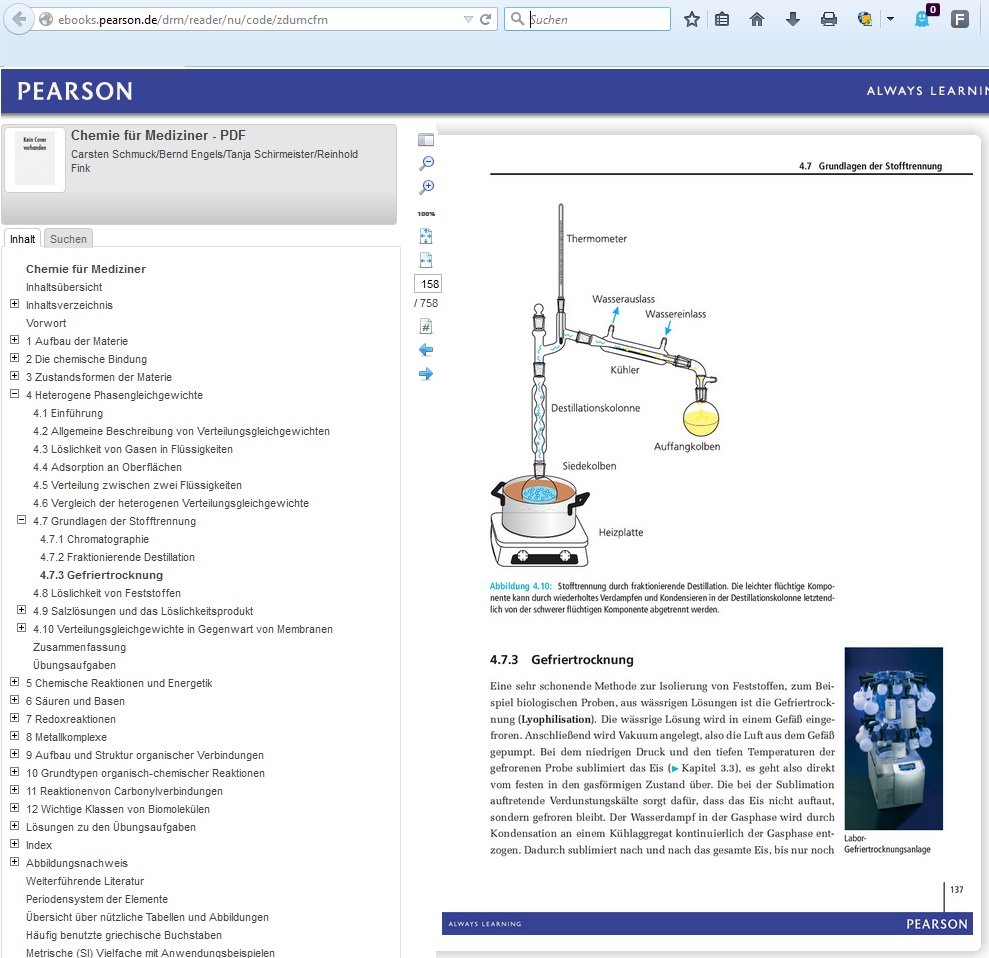The width and height of the screenshot is (989, 958).
Task: Expand section 4.9 Salzlösungen und das Löslichkeitsprodukt
Action: tap(22, 611)
